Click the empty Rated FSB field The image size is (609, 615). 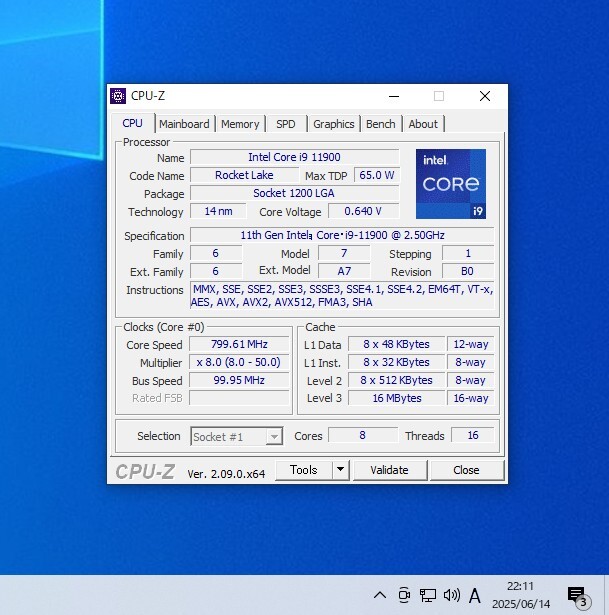pyautogui.click(x=239, y=398)
